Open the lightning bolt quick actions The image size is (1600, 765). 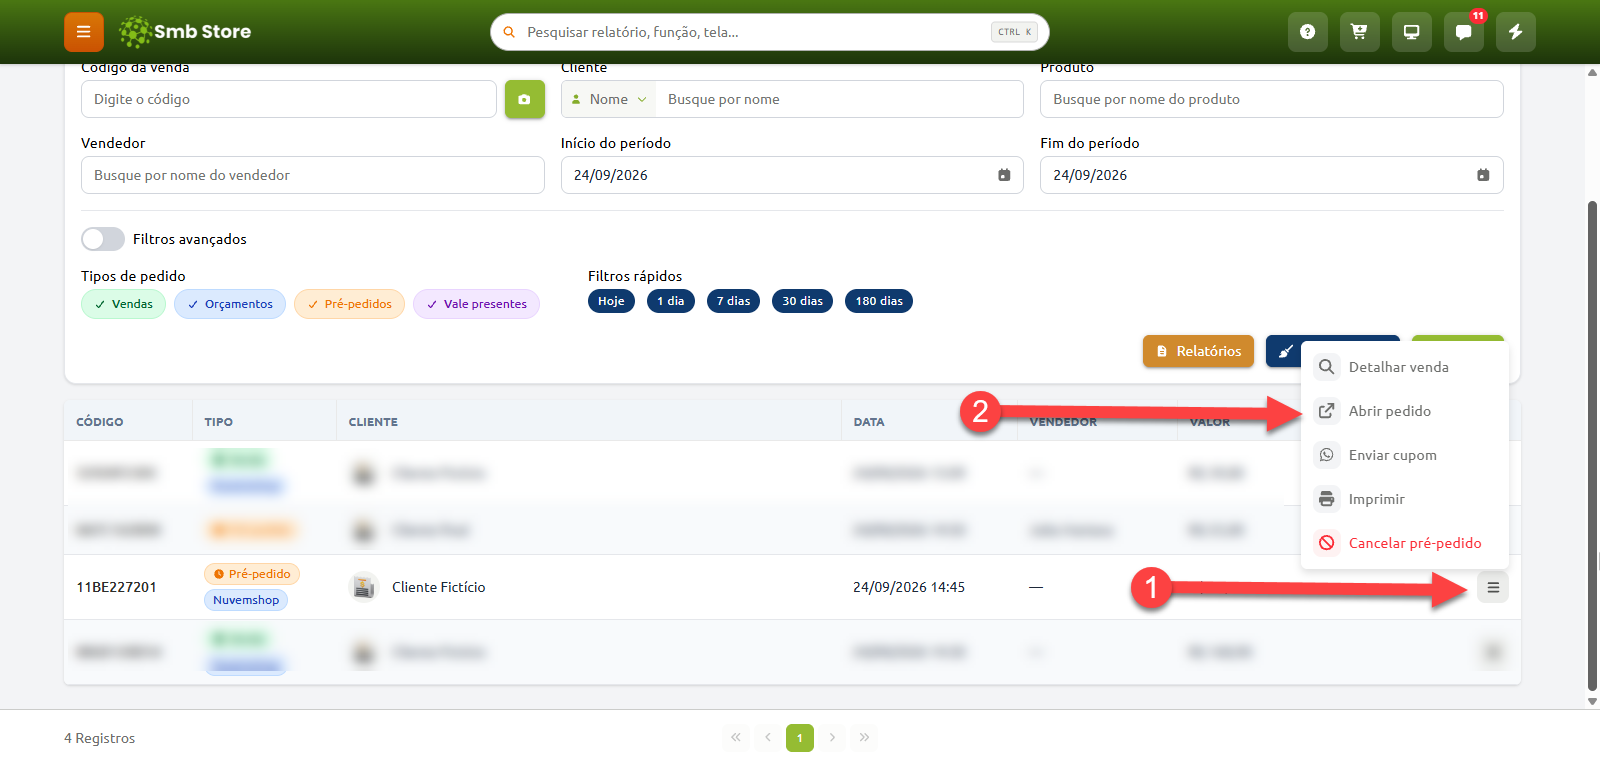click(1515, 32)
